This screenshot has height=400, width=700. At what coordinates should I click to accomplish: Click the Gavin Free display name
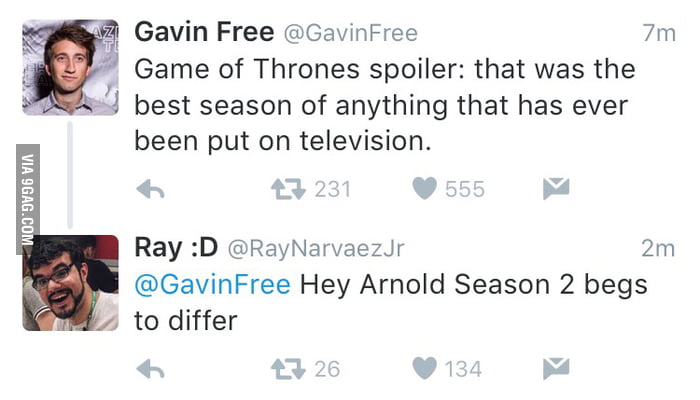click(203, 33)
